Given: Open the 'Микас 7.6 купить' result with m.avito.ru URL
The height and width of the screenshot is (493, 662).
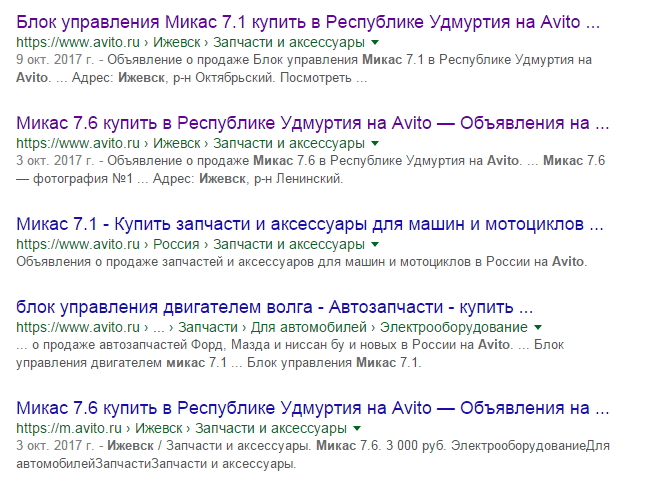Looking at the screenshot, I should [x=312, y=408].
